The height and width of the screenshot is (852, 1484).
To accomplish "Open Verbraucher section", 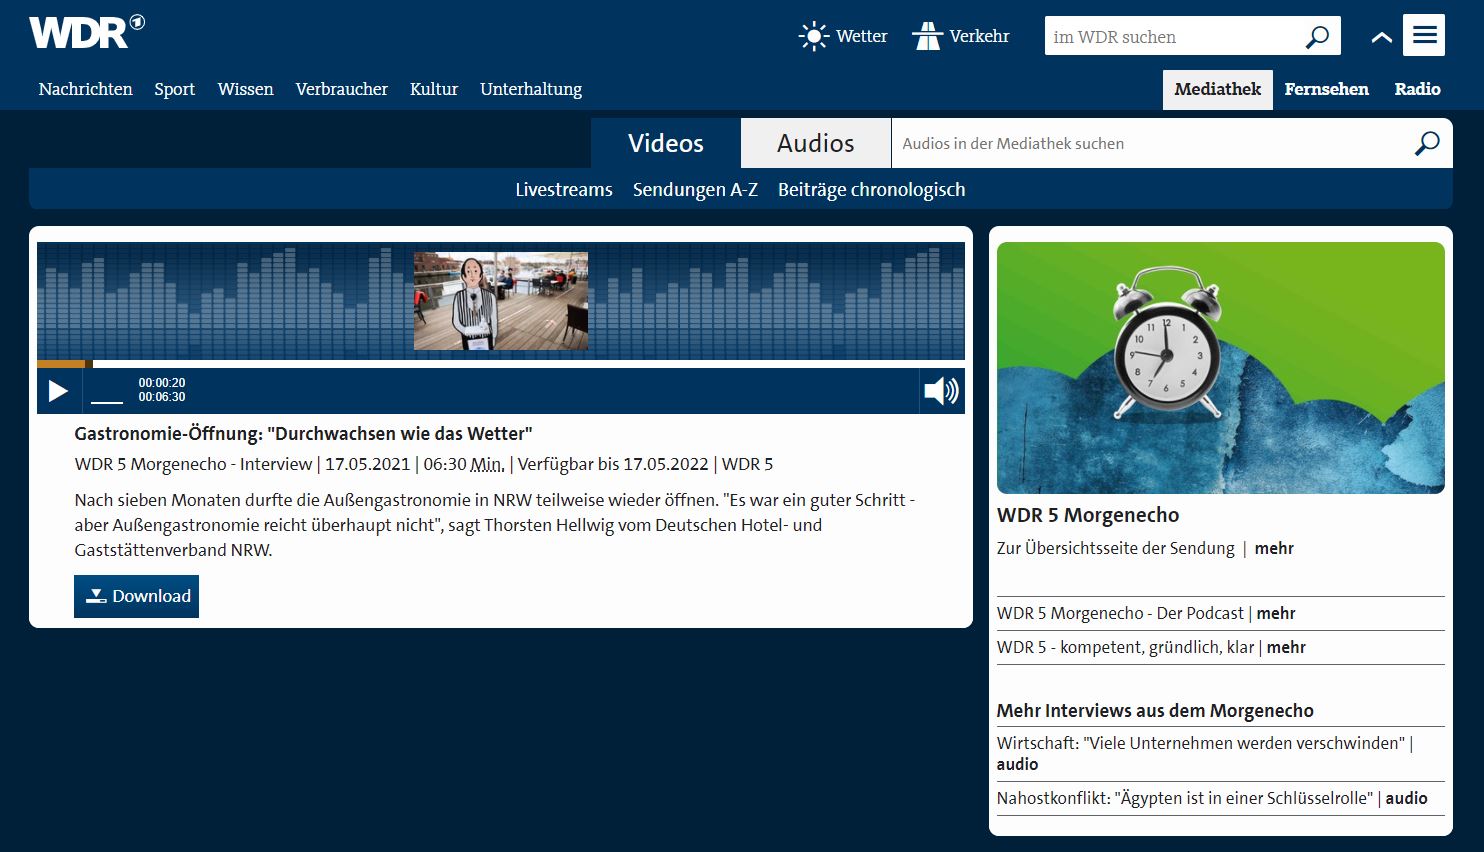I will 342,89.
